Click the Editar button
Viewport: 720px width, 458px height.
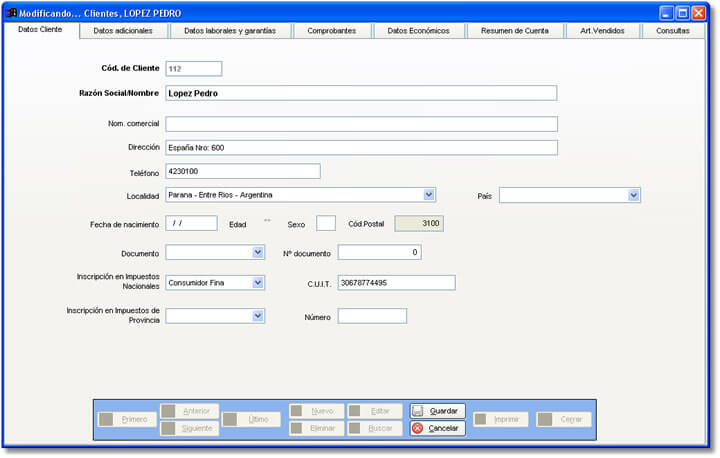click(375, 411)
